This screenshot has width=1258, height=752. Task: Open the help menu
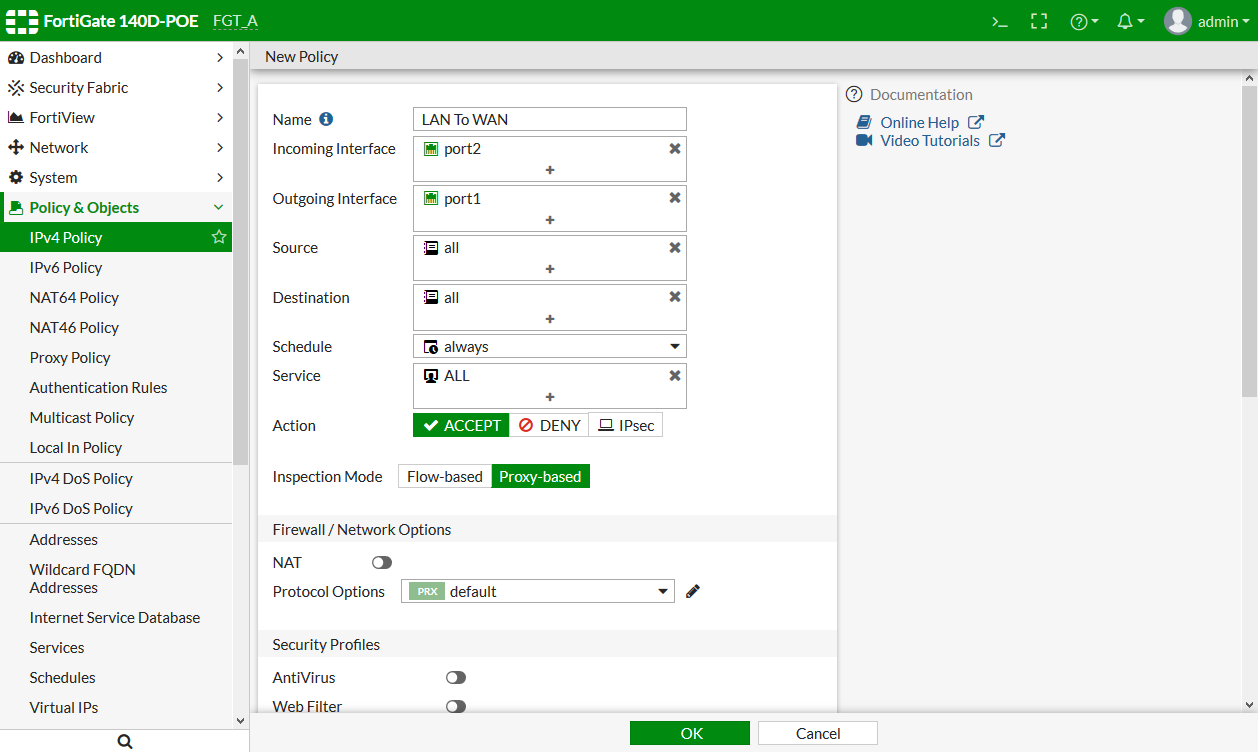pyautogui.click(x=1079, y=20)
